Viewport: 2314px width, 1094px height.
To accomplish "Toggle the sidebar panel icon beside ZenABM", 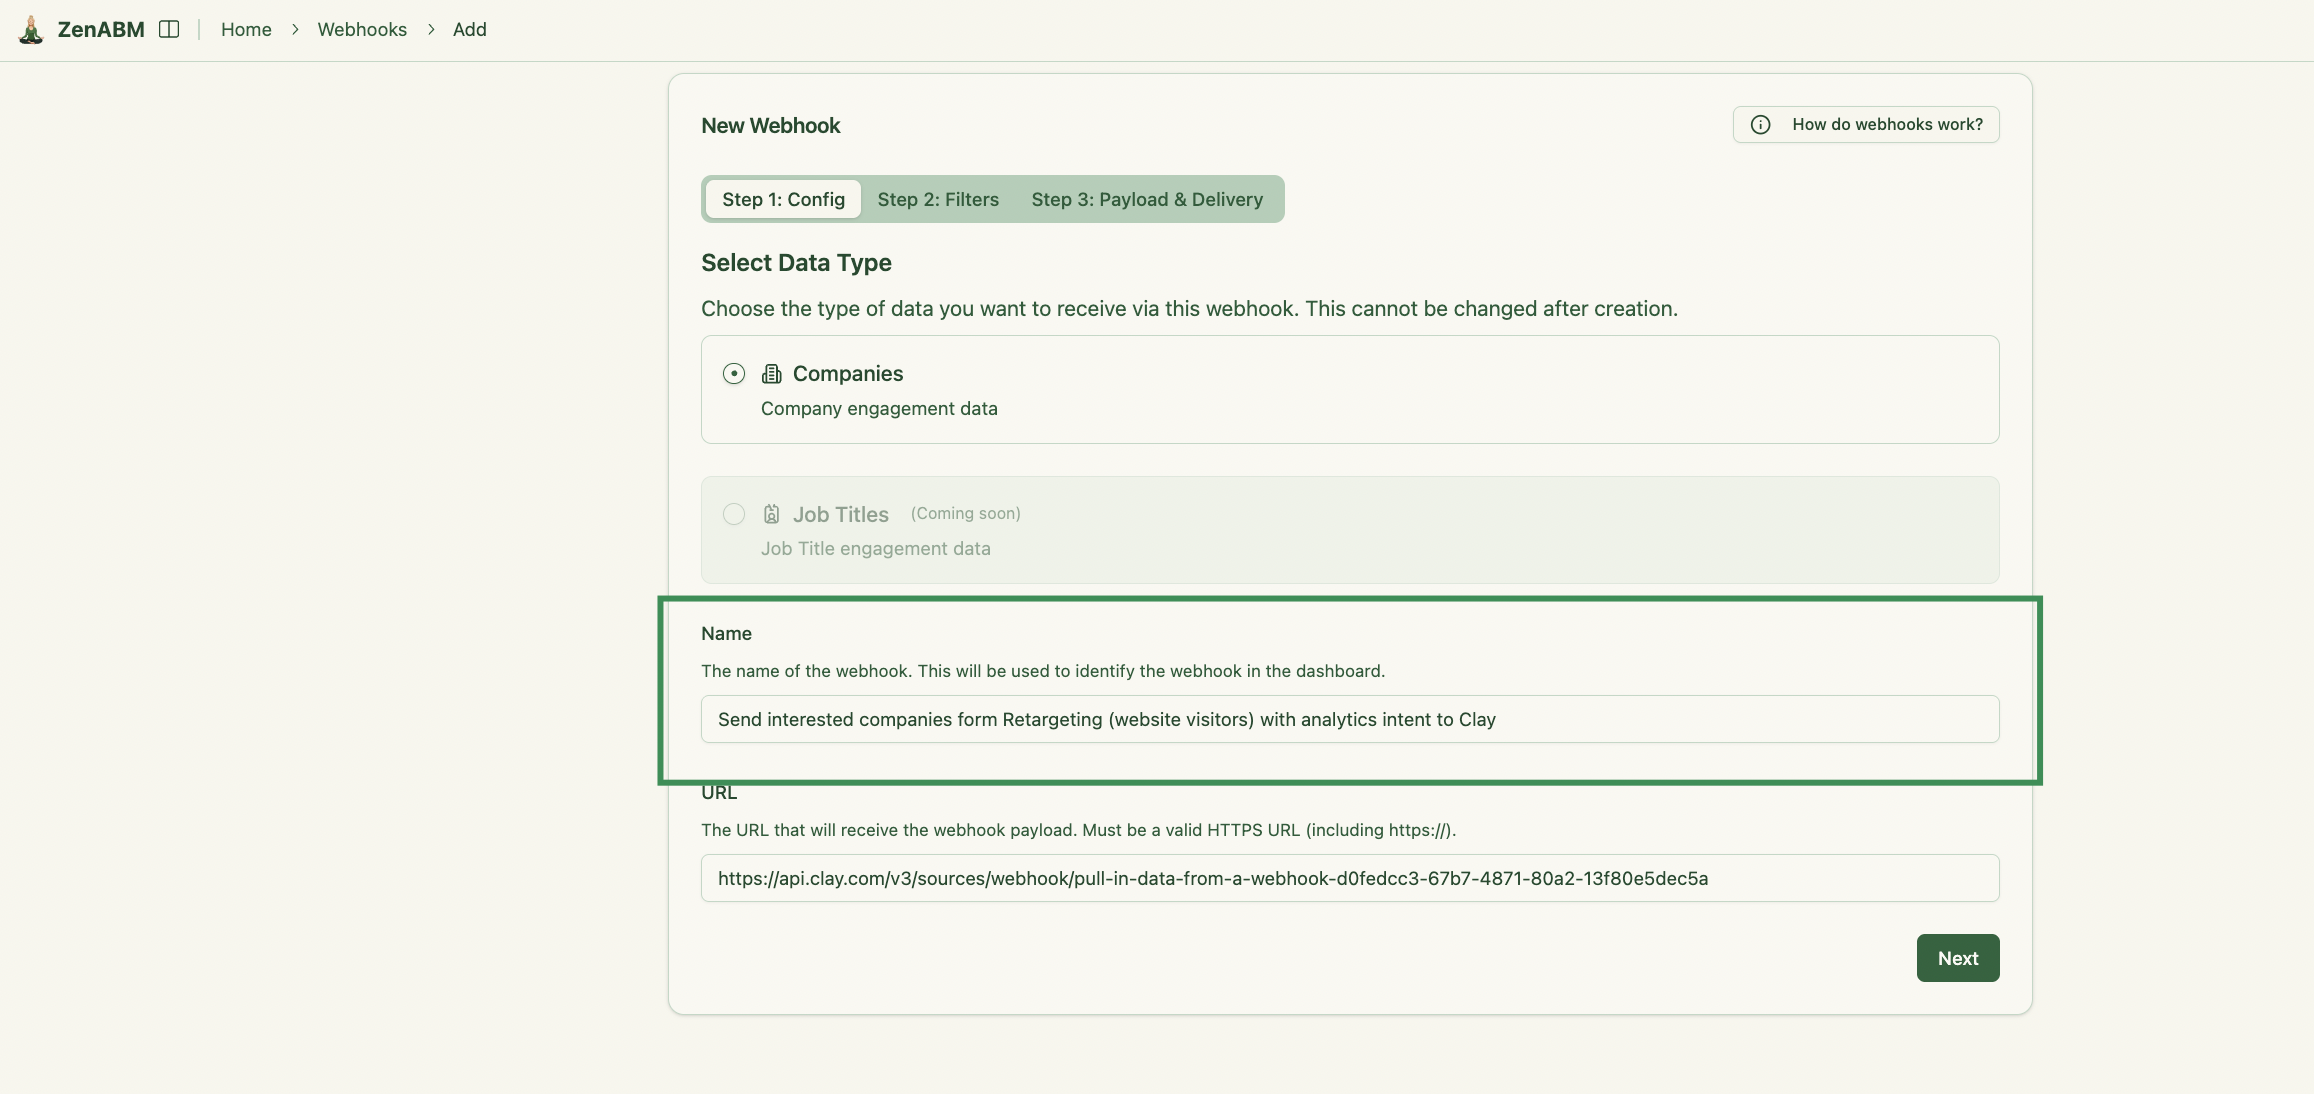I will pyautogui.click(x=168, y=29).
